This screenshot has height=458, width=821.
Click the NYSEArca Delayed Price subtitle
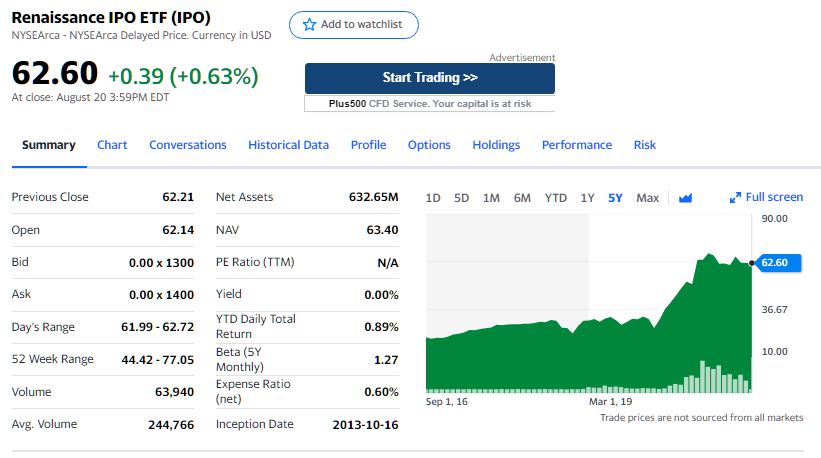(141, 36)
